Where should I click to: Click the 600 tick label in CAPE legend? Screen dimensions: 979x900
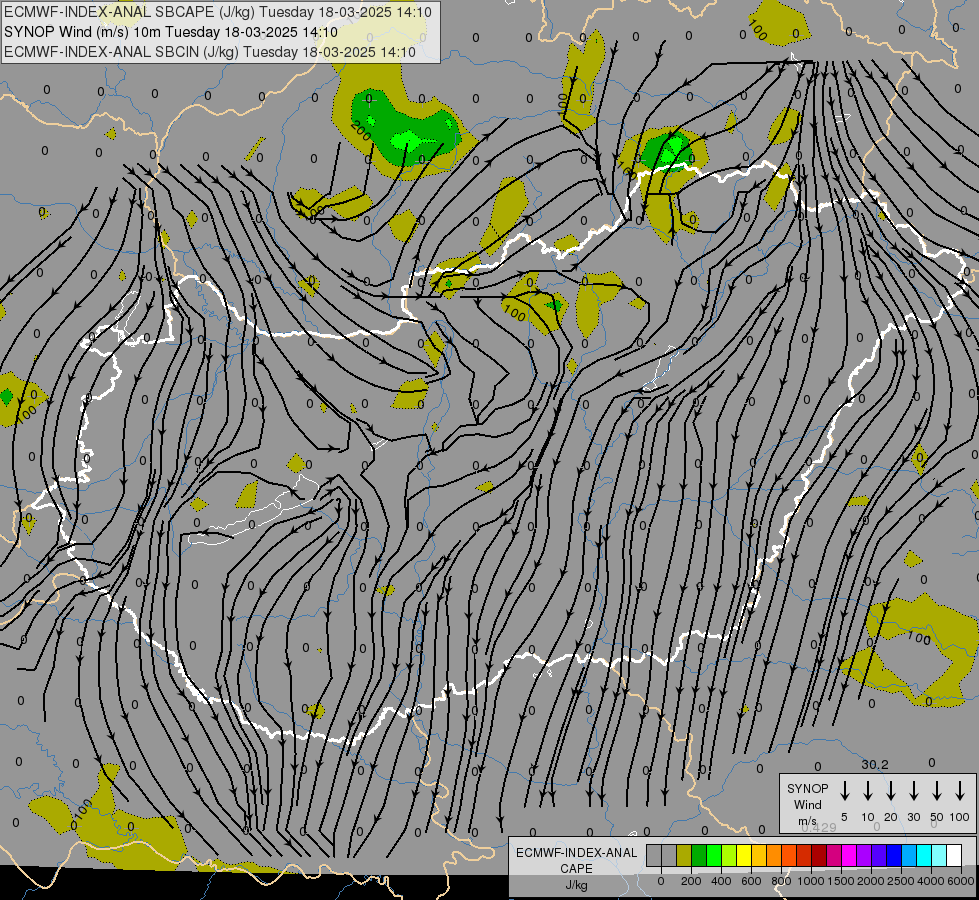point(751,881)
